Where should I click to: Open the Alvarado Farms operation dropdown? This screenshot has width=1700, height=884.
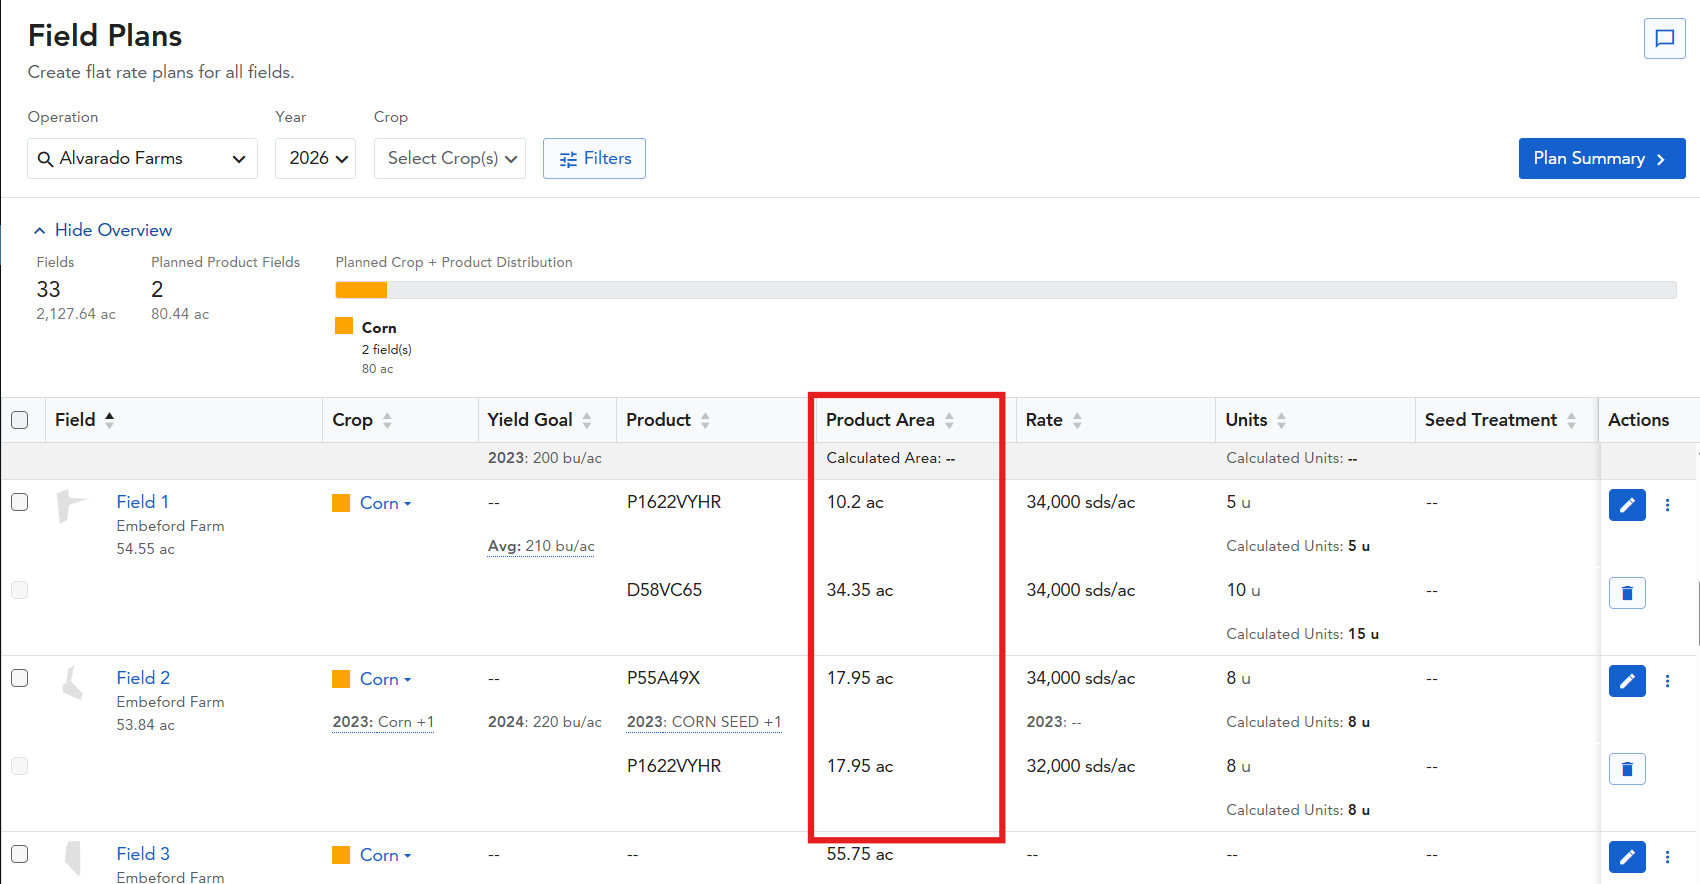tap(142, 159)
